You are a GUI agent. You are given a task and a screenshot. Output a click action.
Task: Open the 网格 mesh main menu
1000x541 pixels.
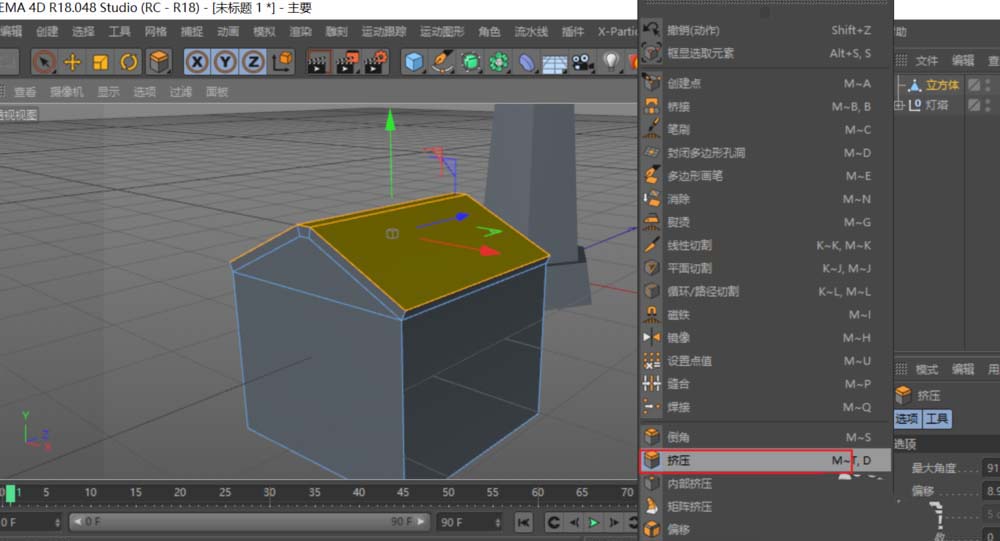pyautogui.click(x=155, y=31)
